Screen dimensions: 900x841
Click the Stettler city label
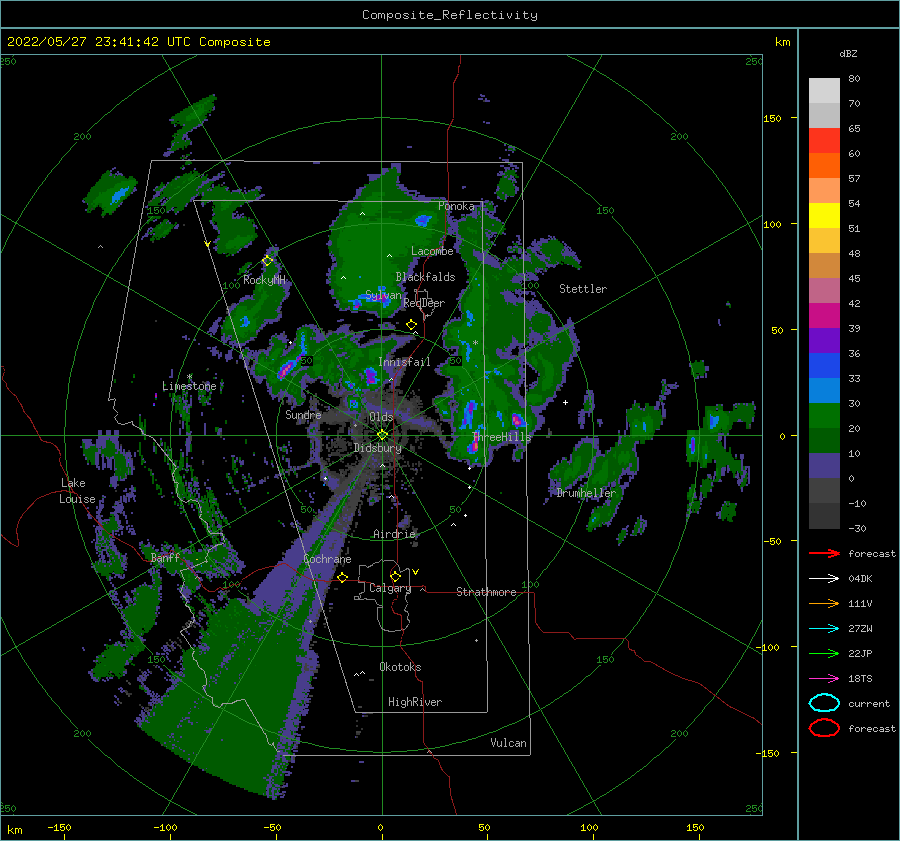pyautogui.click(x=583, y=289)
